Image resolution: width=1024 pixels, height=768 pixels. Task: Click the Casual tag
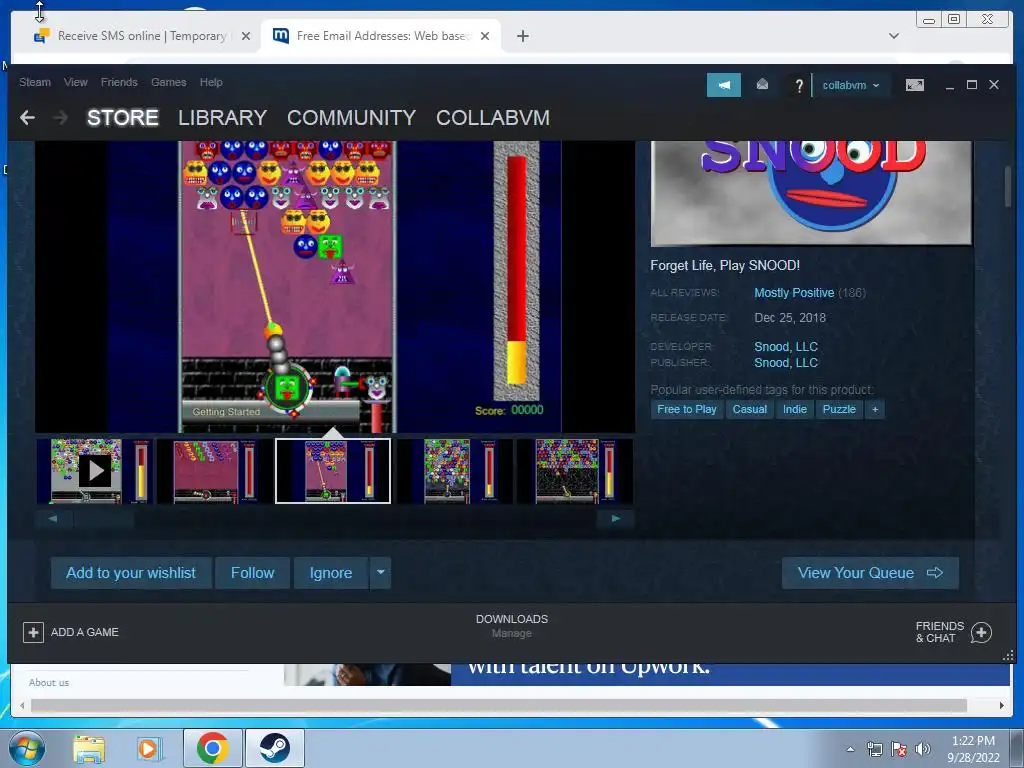point(749,409)
